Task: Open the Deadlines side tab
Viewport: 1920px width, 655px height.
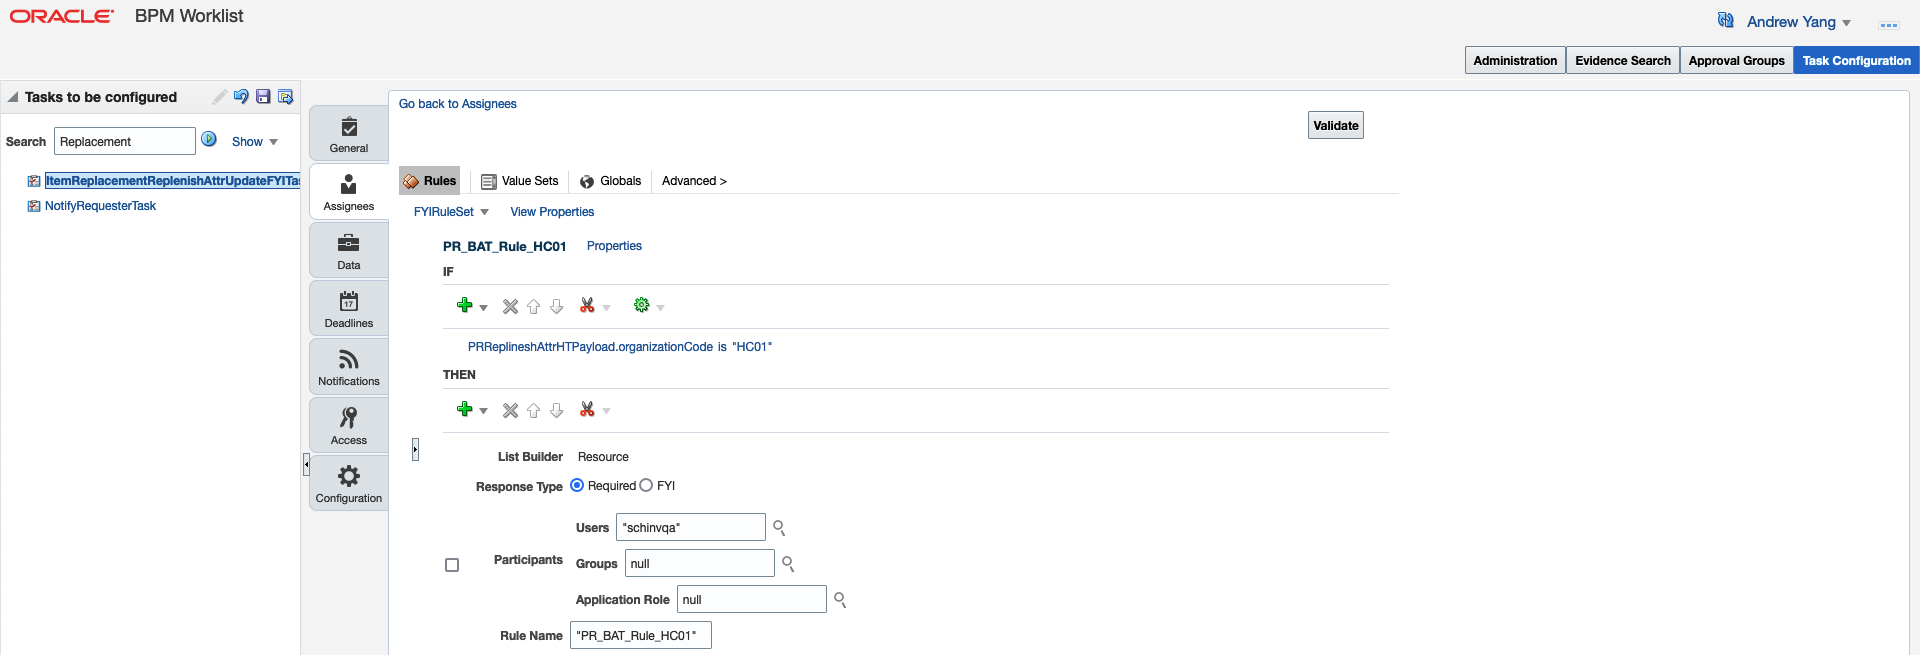Action: [349, 308]
